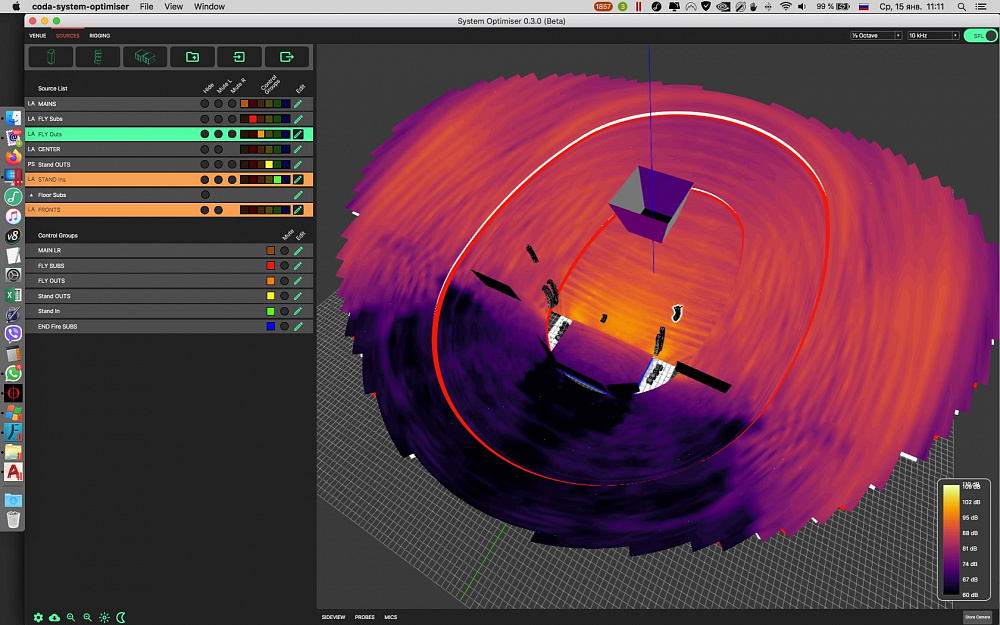Viewport: 1000px width, 625px height.
Task: Click the Store Camera button
Action: click(x=977, y=617)
